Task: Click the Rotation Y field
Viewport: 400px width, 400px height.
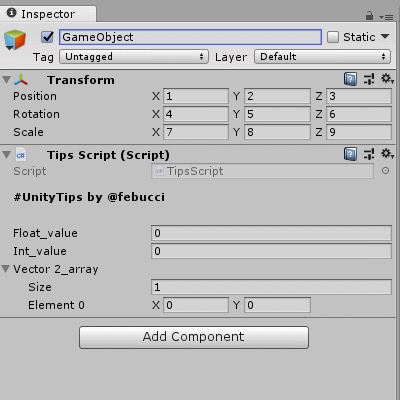Action: click(277, 114)
